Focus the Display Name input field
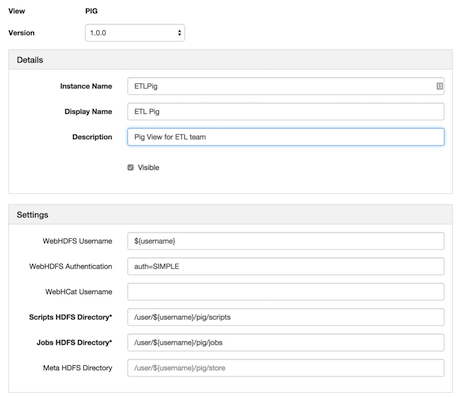The width and height of the screenshot is (459, 397). point(286,112)
